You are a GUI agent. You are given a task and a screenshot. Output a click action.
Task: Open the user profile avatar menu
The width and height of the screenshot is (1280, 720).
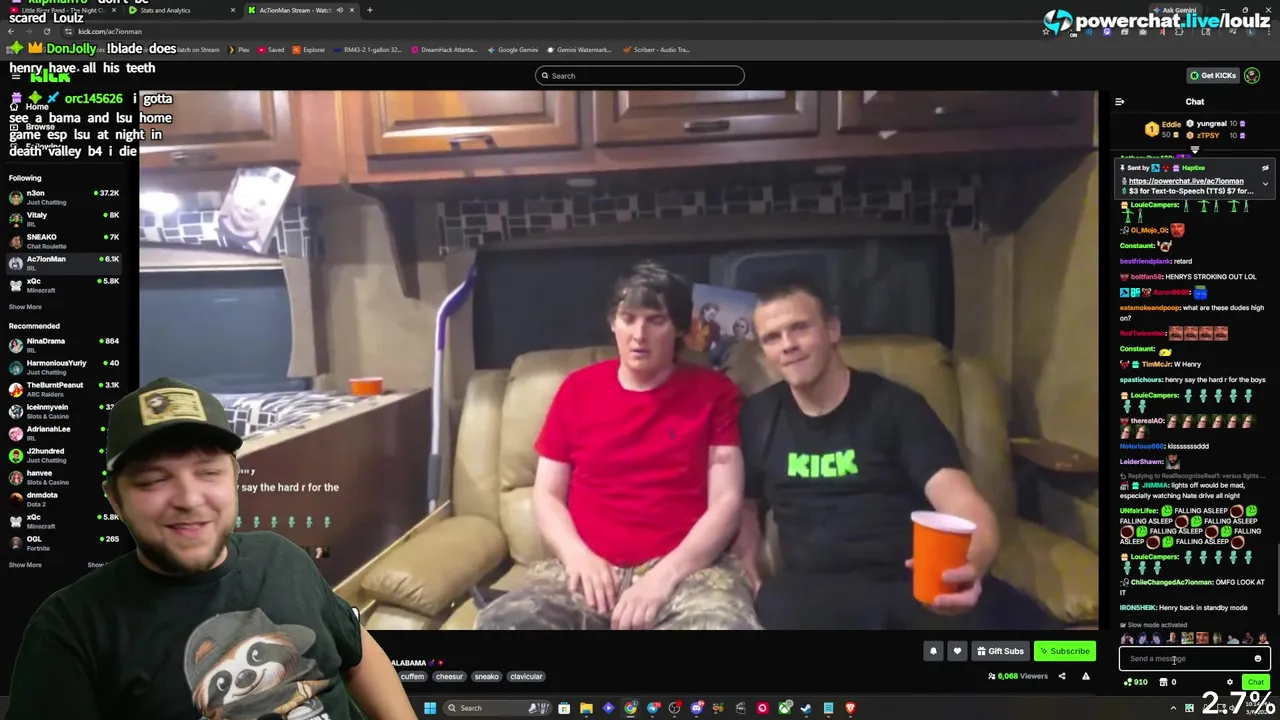(x=1253, y=75)
